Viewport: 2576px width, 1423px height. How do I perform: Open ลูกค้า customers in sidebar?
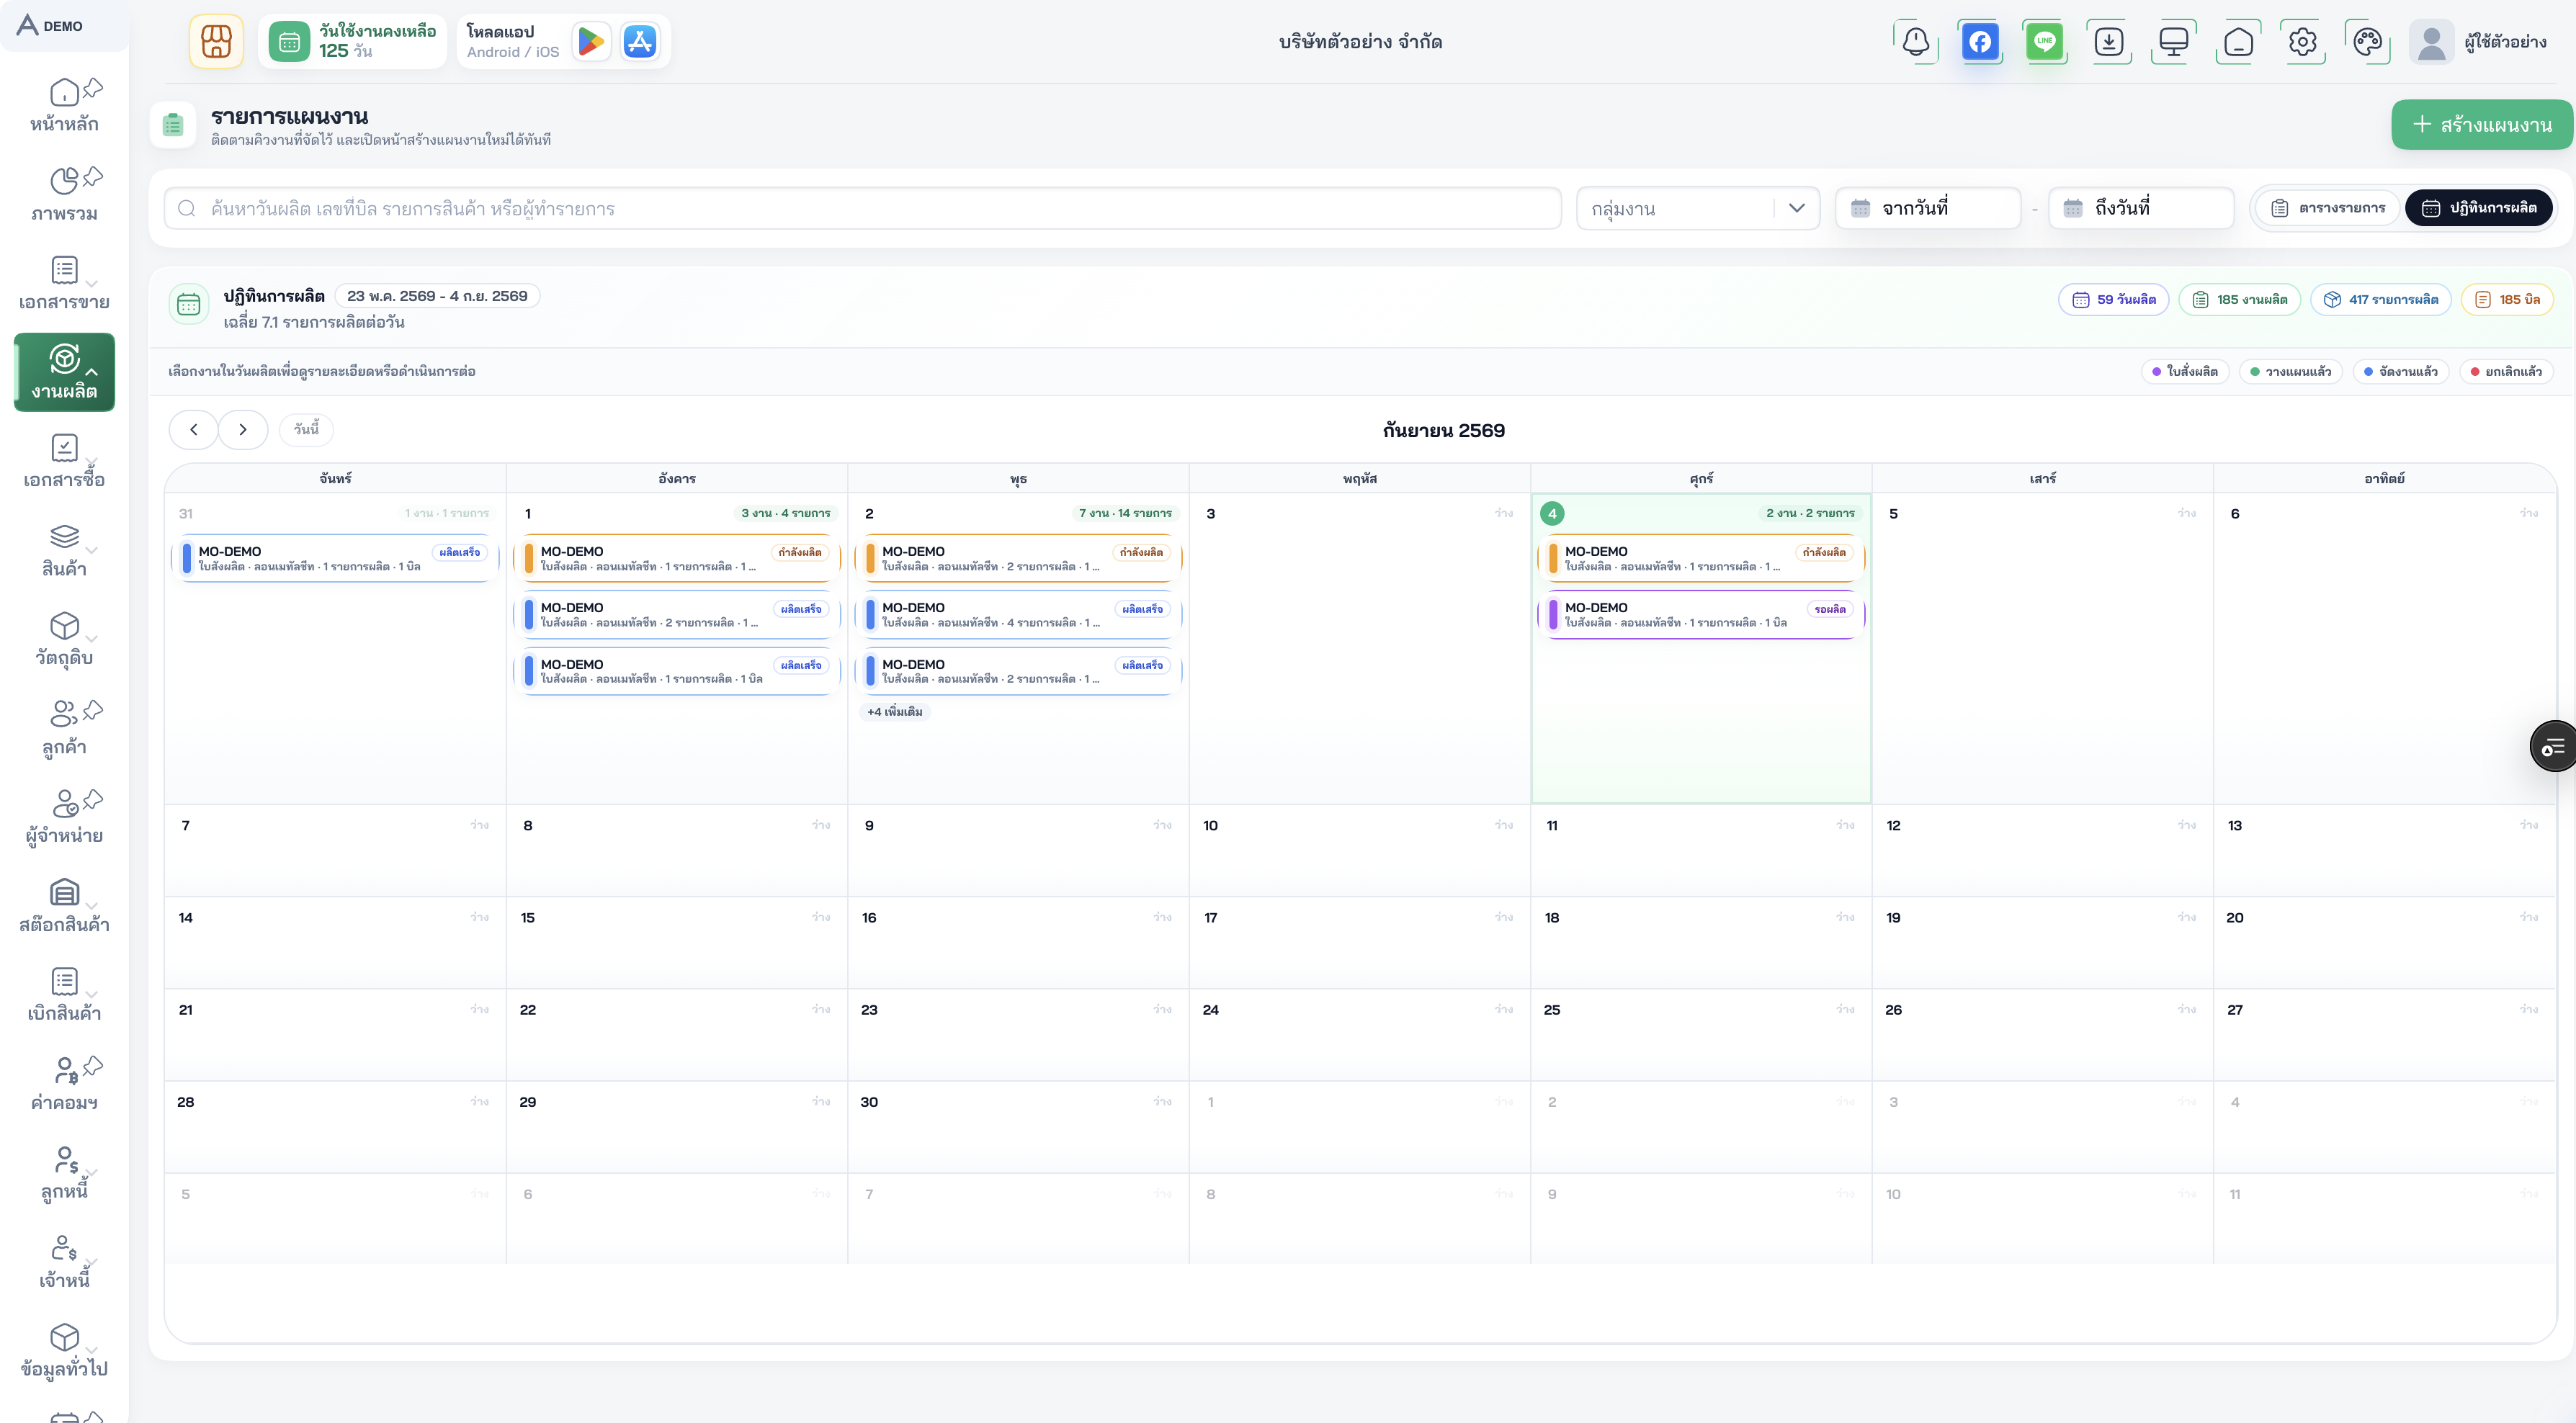[64, 728]
